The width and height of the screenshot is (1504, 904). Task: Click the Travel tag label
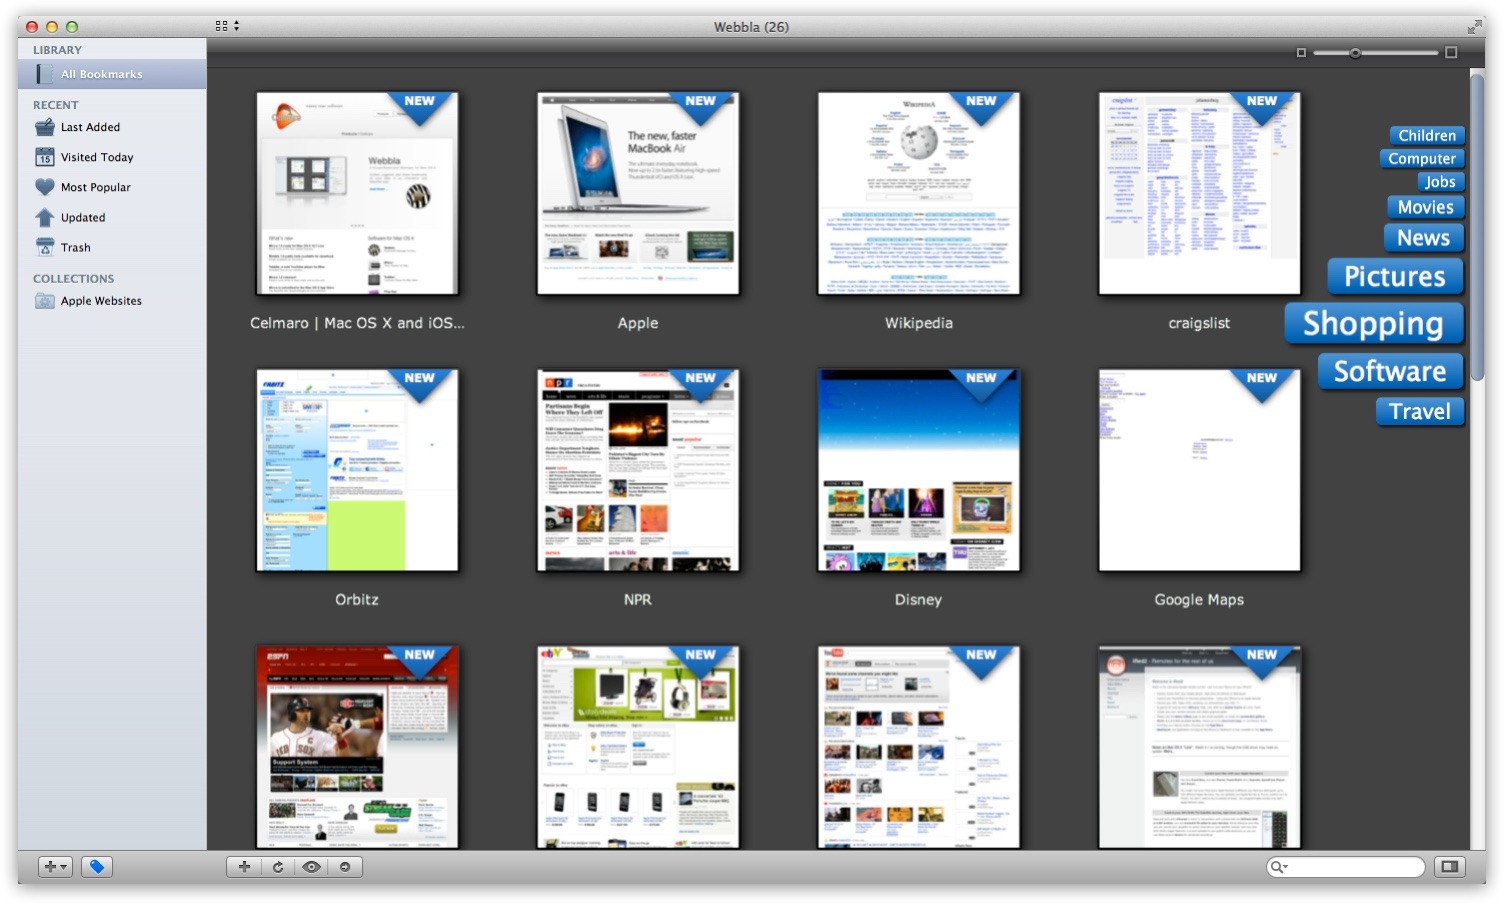coord(1420,411)
